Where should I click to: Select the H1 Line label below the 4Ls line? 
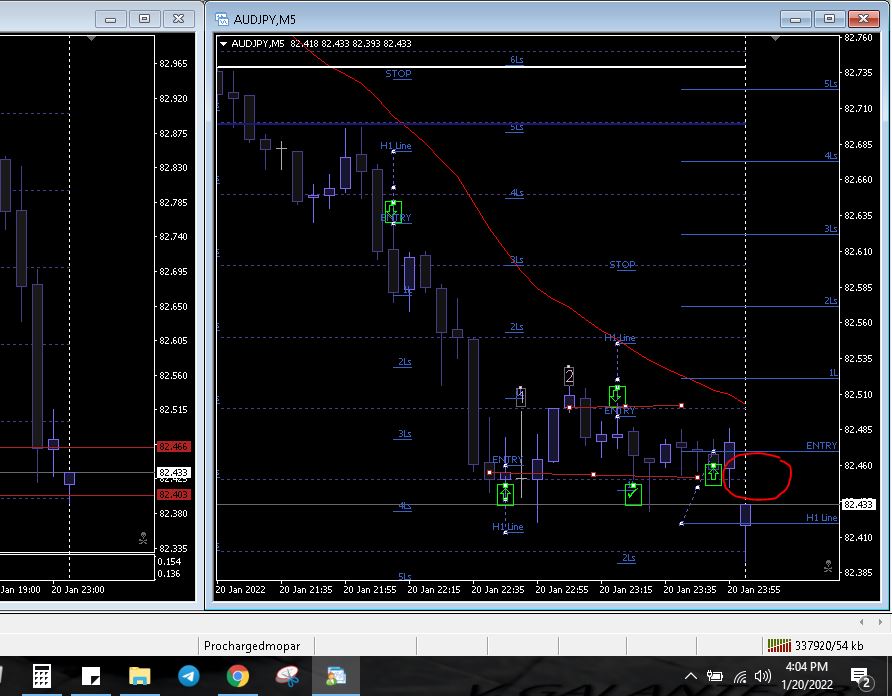point(507,526)
